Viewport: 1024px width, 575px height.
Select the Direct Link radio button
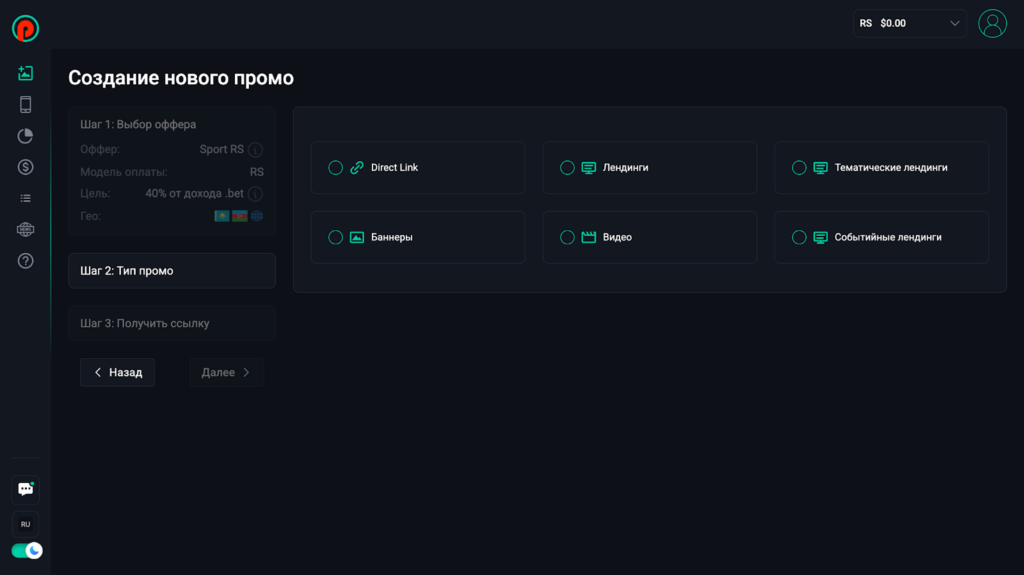point(335,168)
